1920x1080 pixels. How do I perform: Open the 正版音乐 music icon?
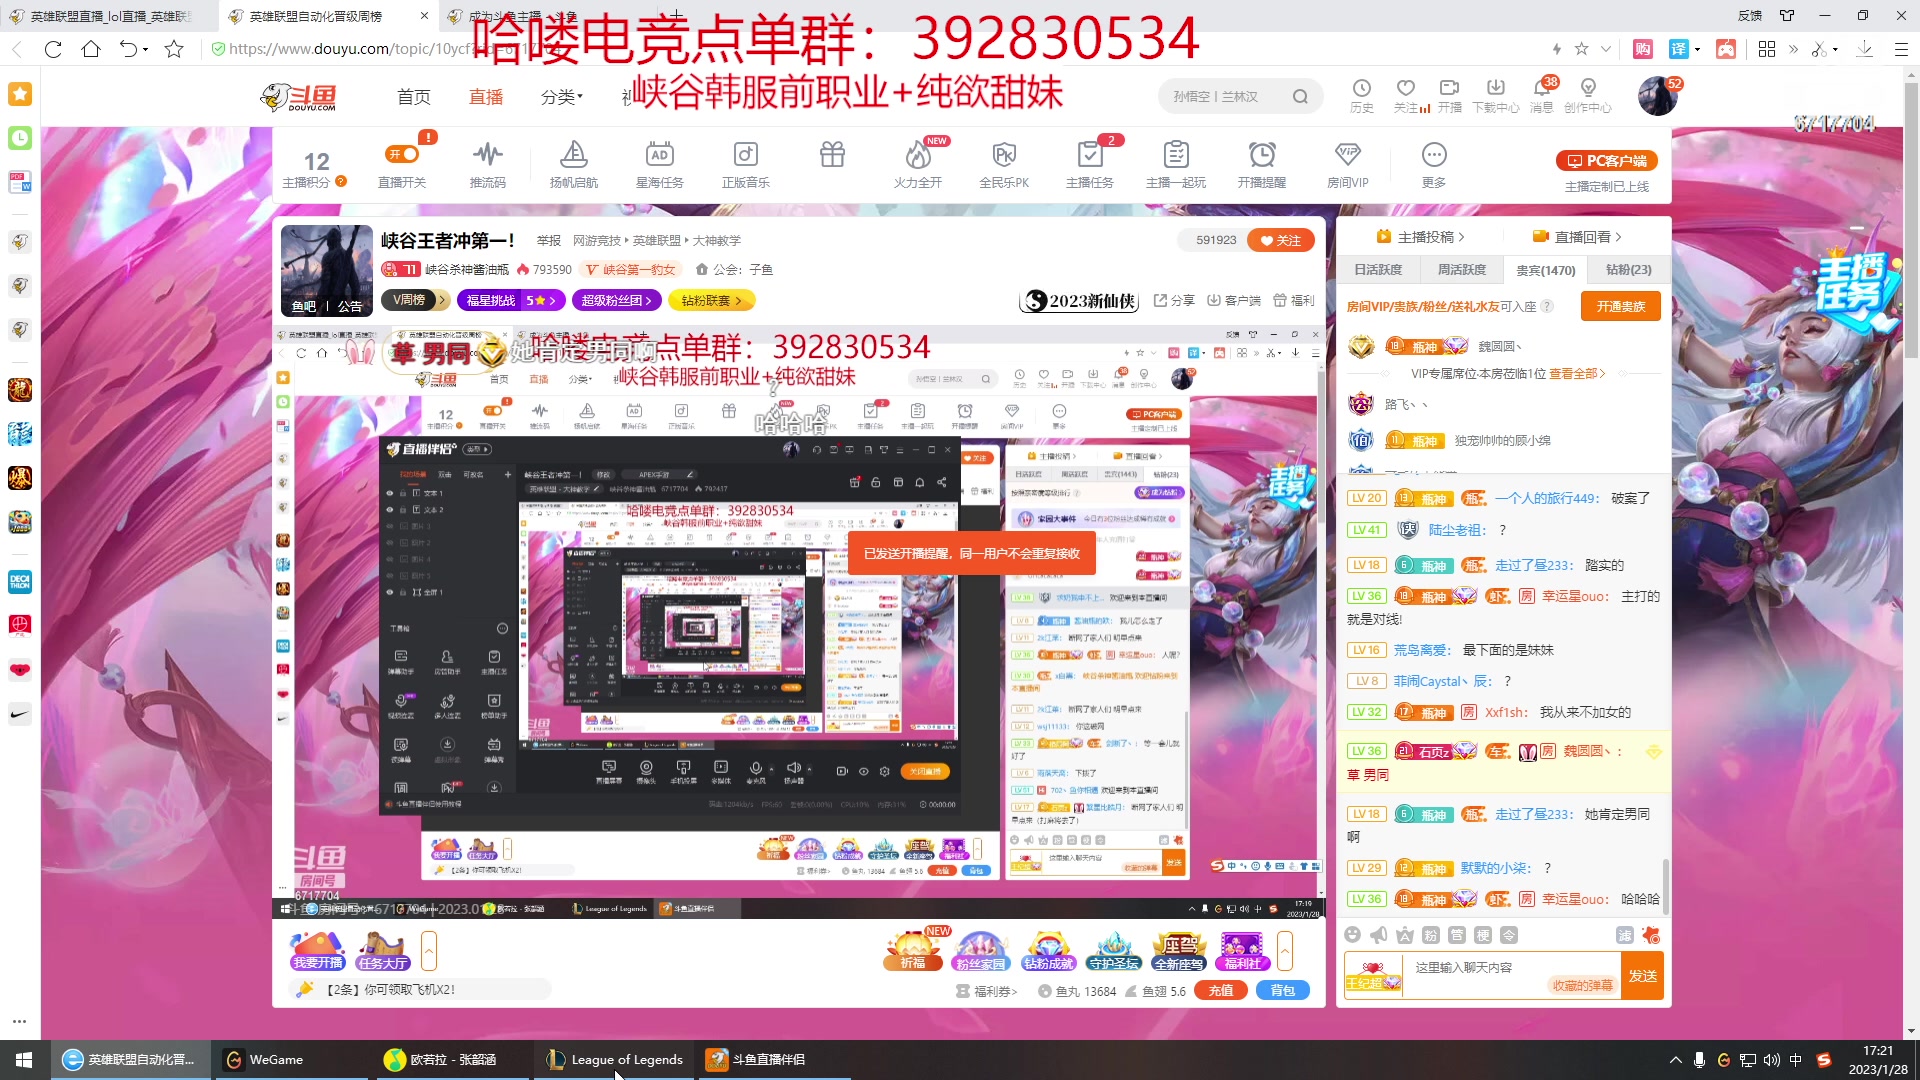pos(745,156)
